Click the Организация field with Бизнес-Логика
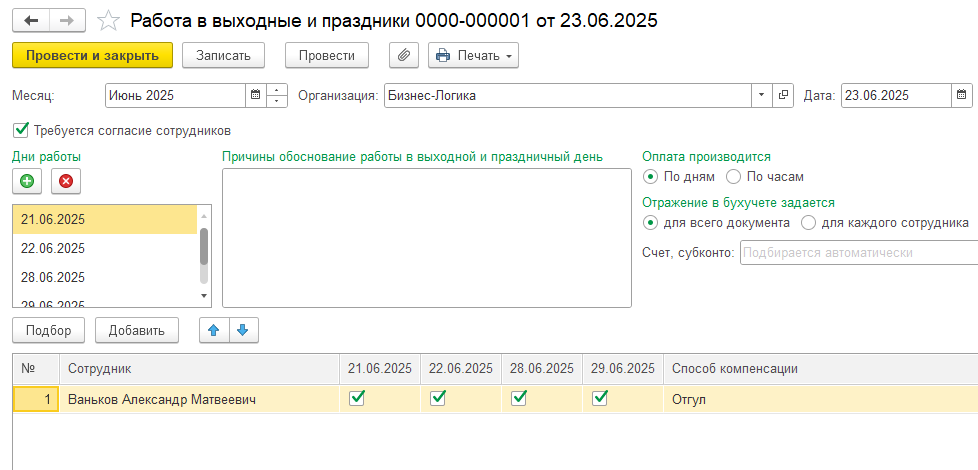The height and width of the screenshot is (470, 978). pos(568,95)
